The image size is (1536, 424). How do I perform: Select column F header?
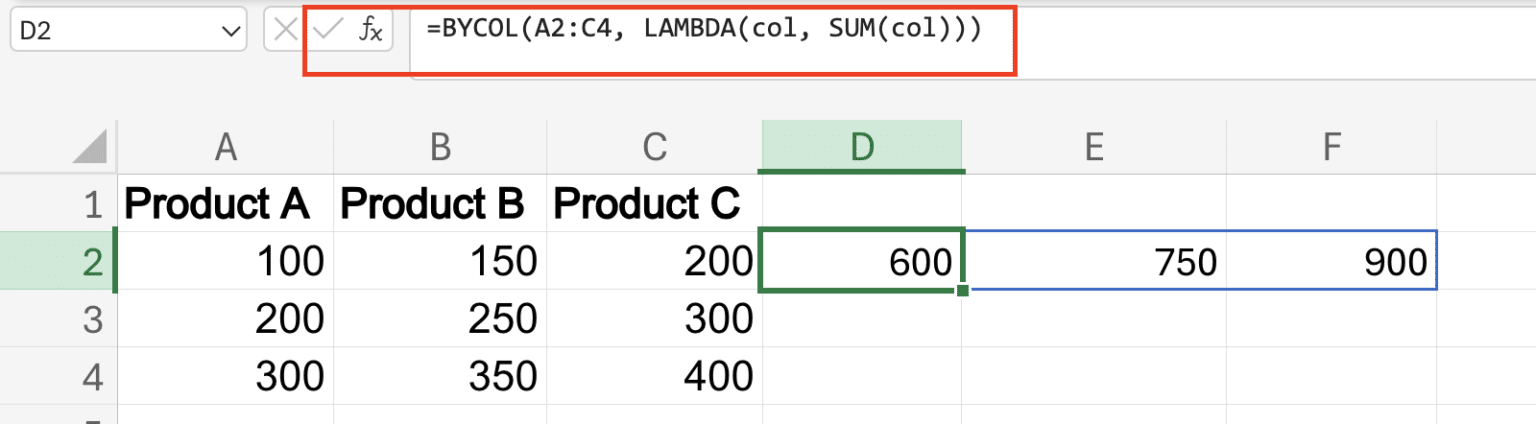(x=1331, y=147)
